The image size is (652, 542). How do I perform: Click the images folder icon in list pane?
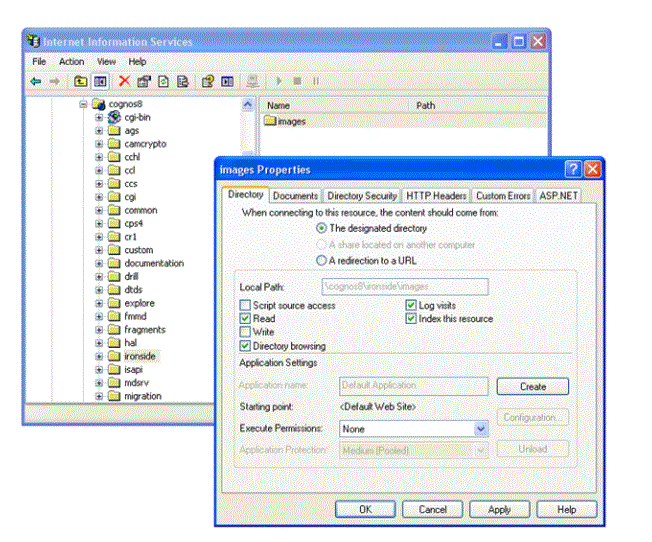270,121
